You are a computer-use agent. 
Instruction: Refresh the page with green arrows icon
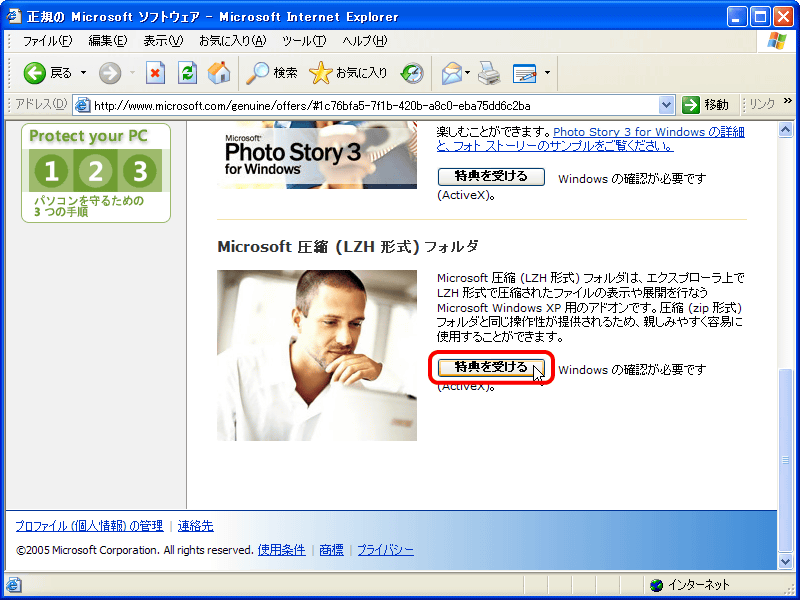click(187, 73)
